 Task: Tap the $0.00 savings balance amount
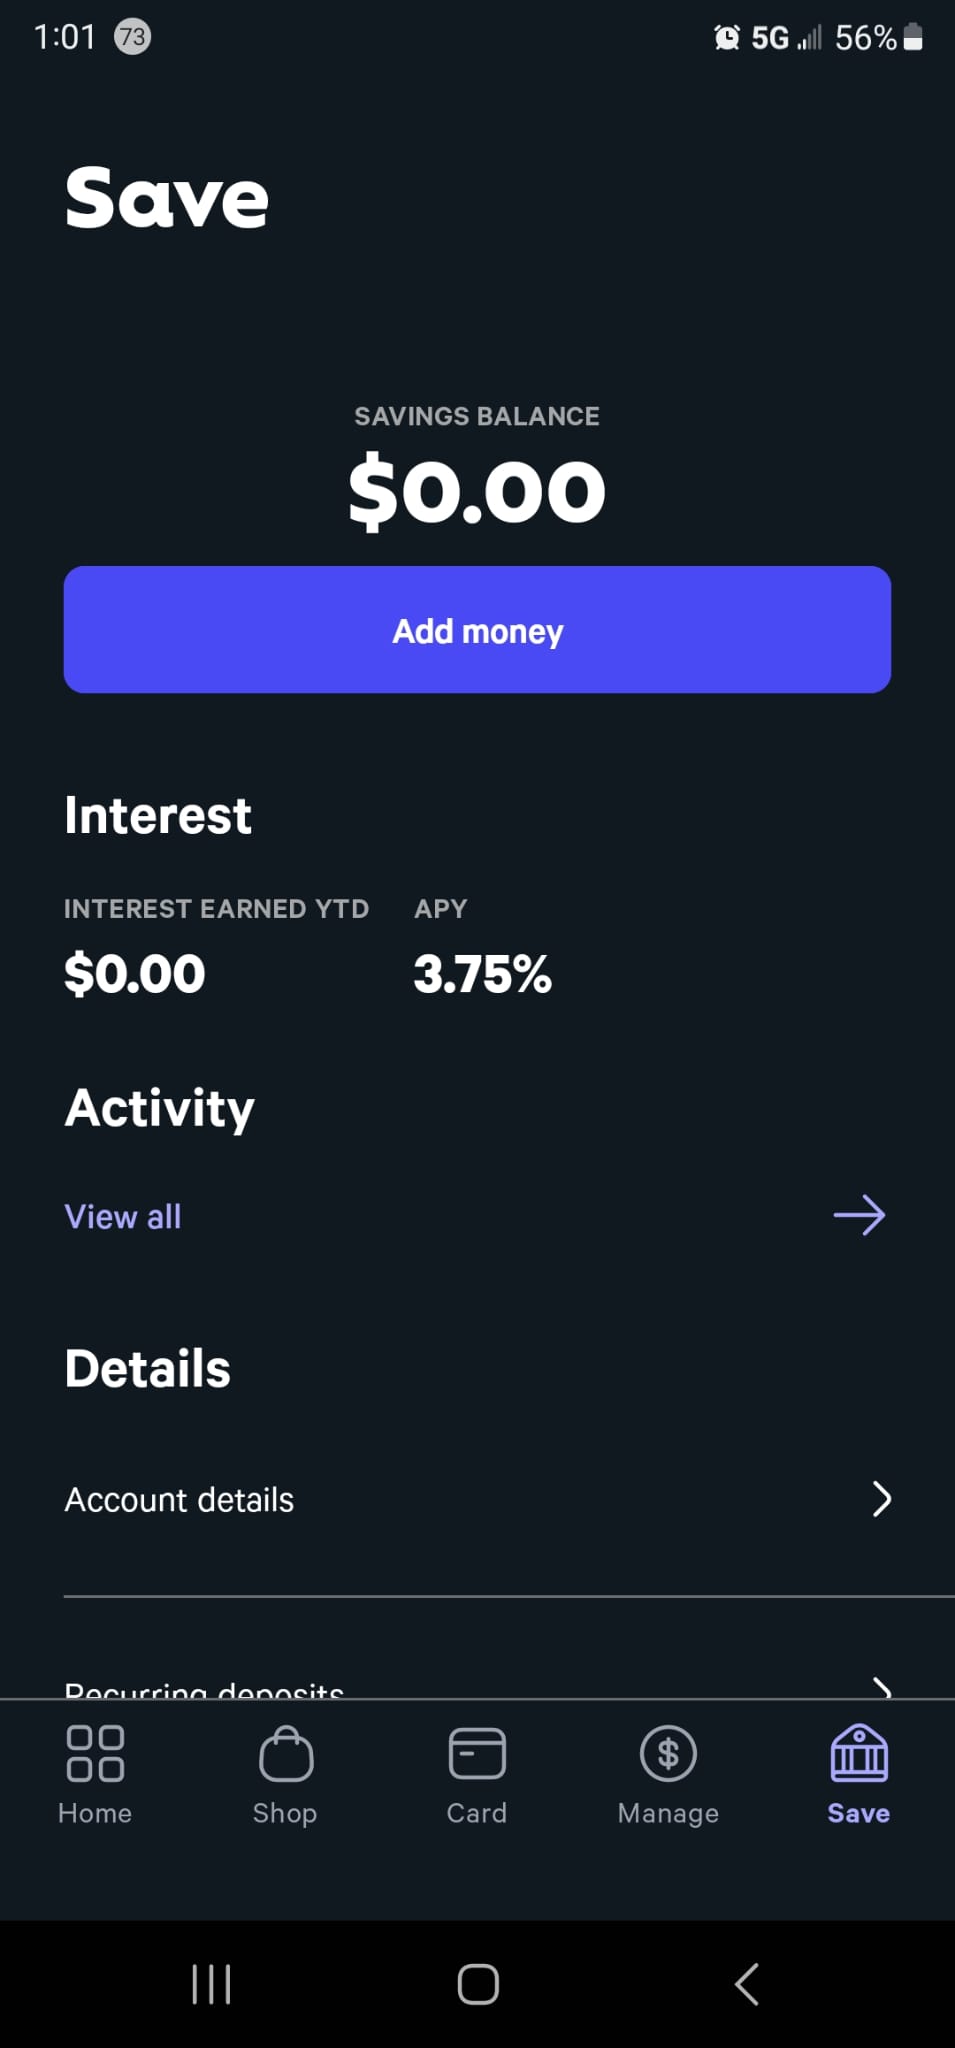[477, 491]
